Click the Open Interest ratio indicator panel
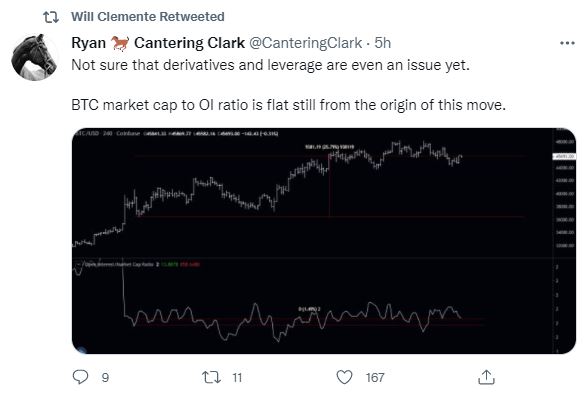Screen dimensions: 588x407 311,306
